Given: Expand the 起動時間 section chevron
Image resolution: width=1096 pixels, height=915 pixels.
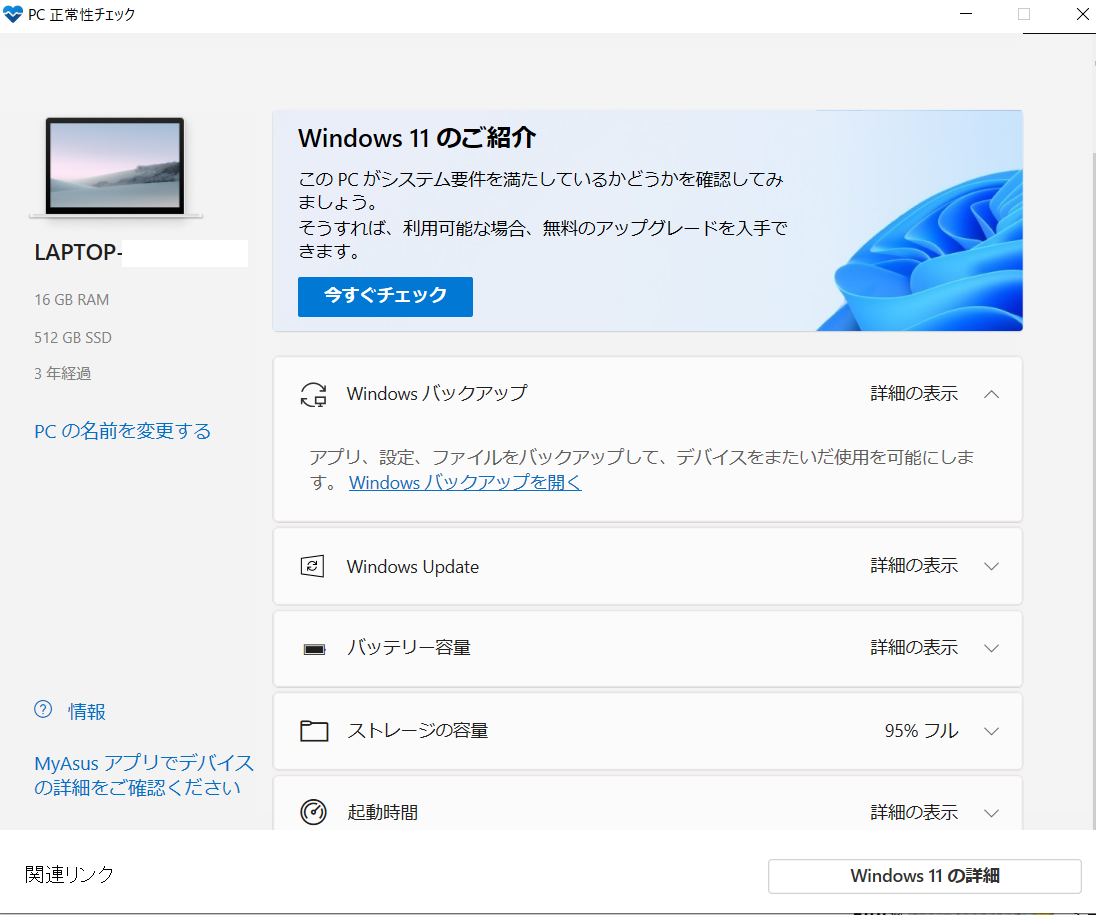Looking at the screenshot, I should click(x=991, y=813).
